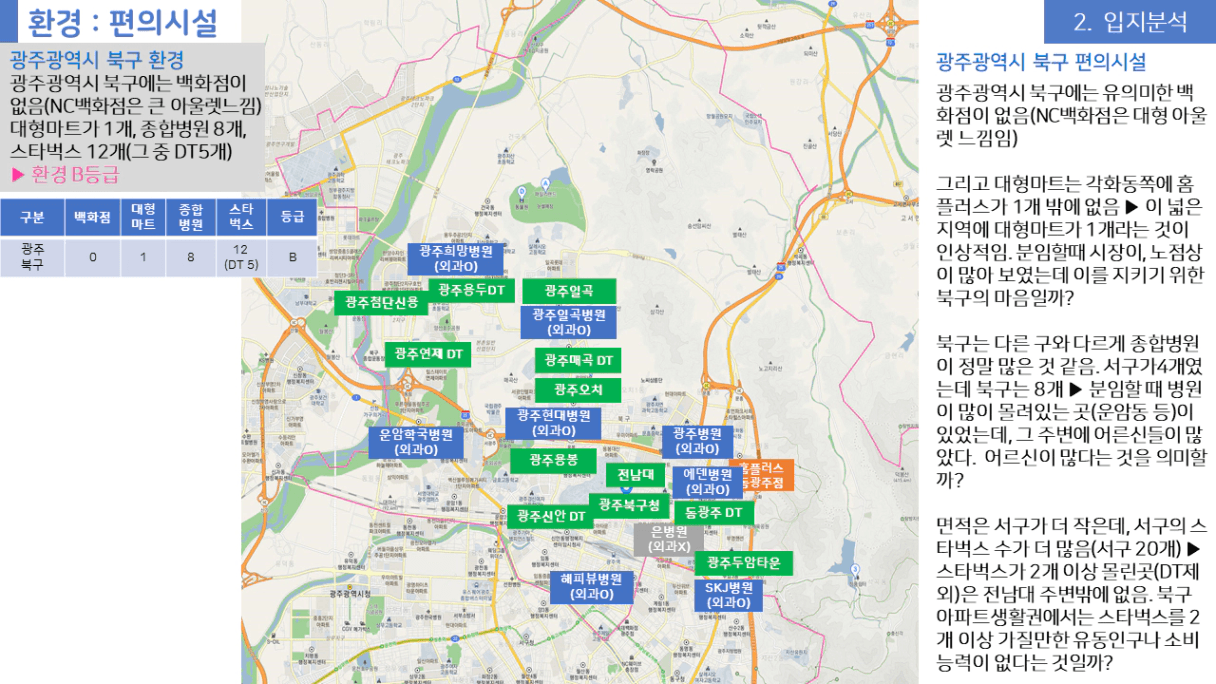The height and width of the screenshot is (684, 1216).
Task: Select the grade B table cell
Action: 292,257
